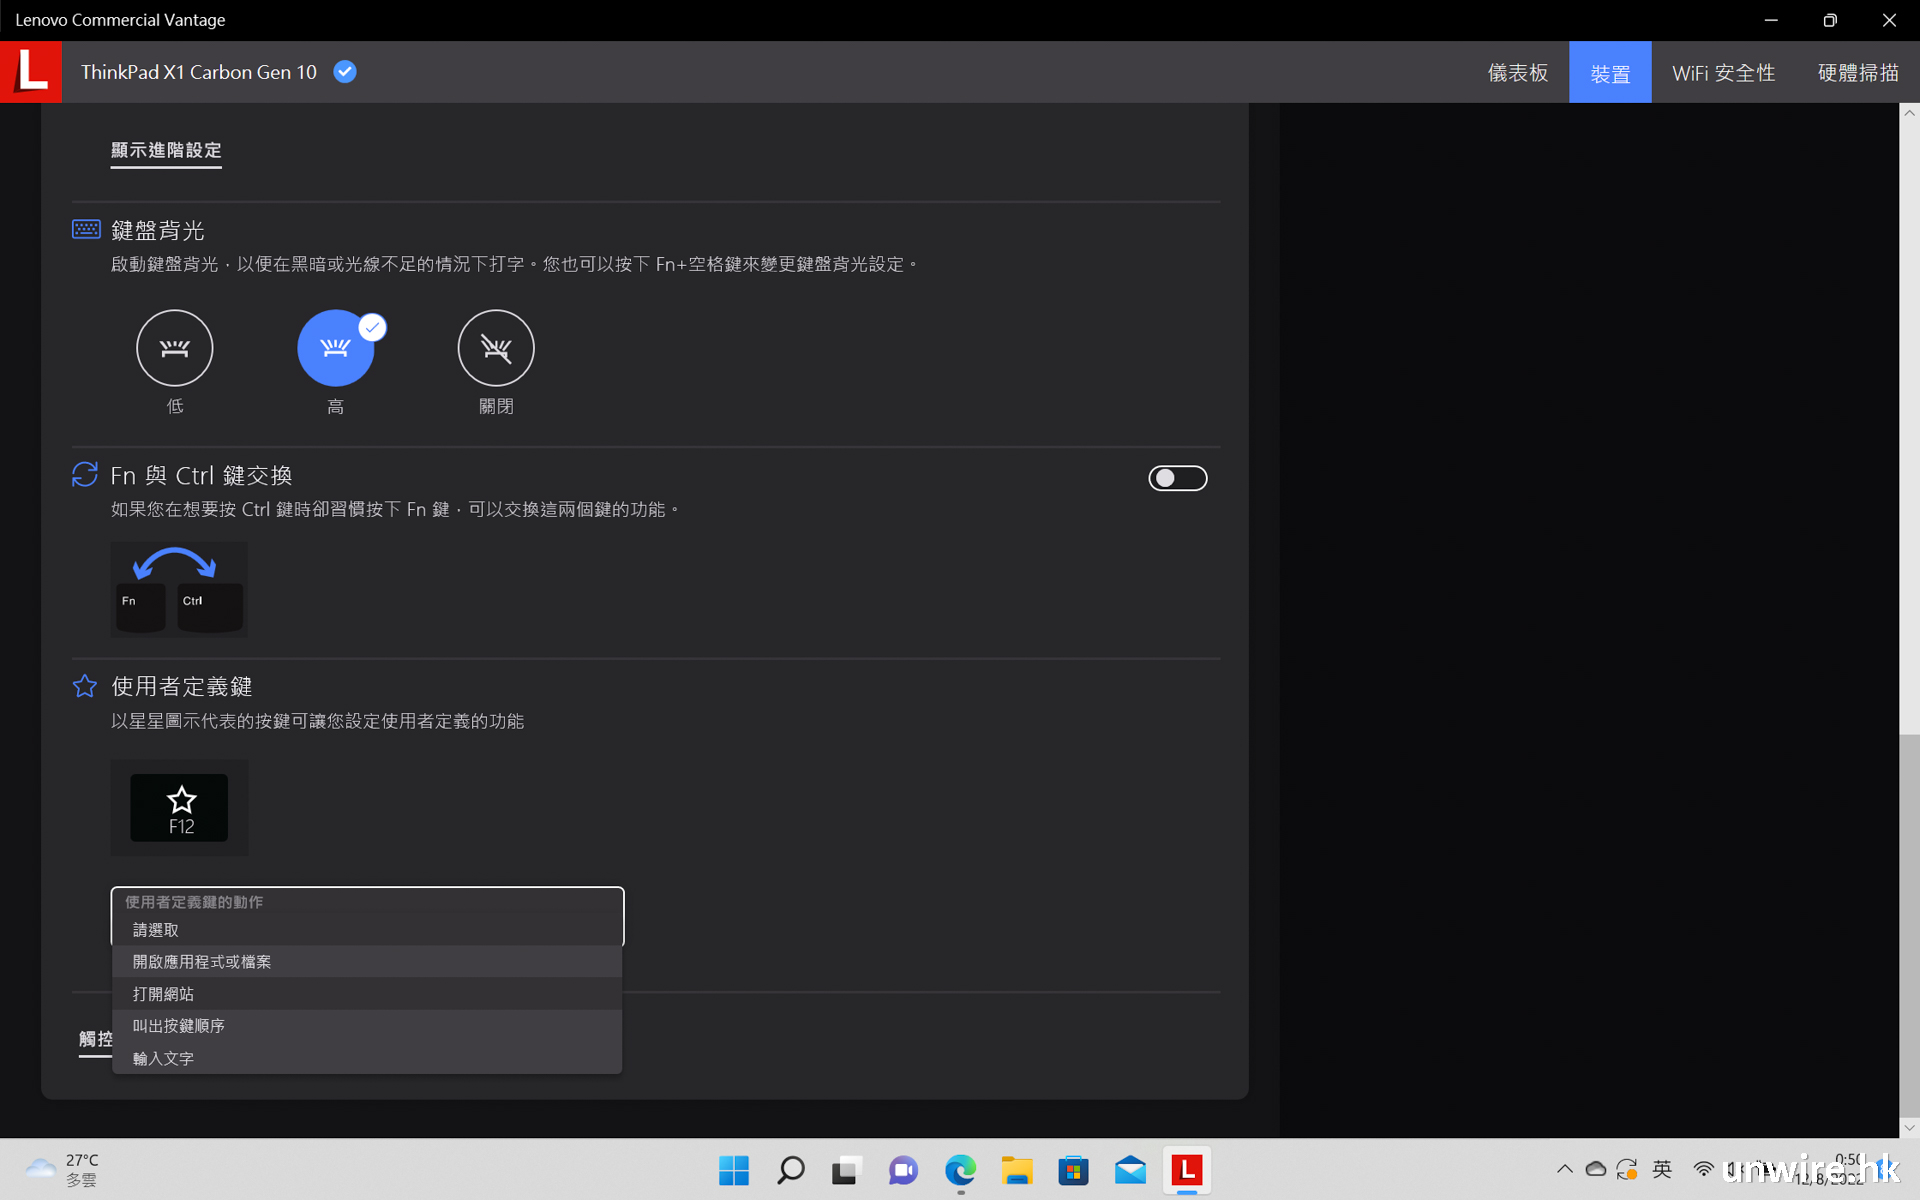This screenshot has height=1200, width=1920.
Task: Click the F12 star key image
Action: [180, 808]
